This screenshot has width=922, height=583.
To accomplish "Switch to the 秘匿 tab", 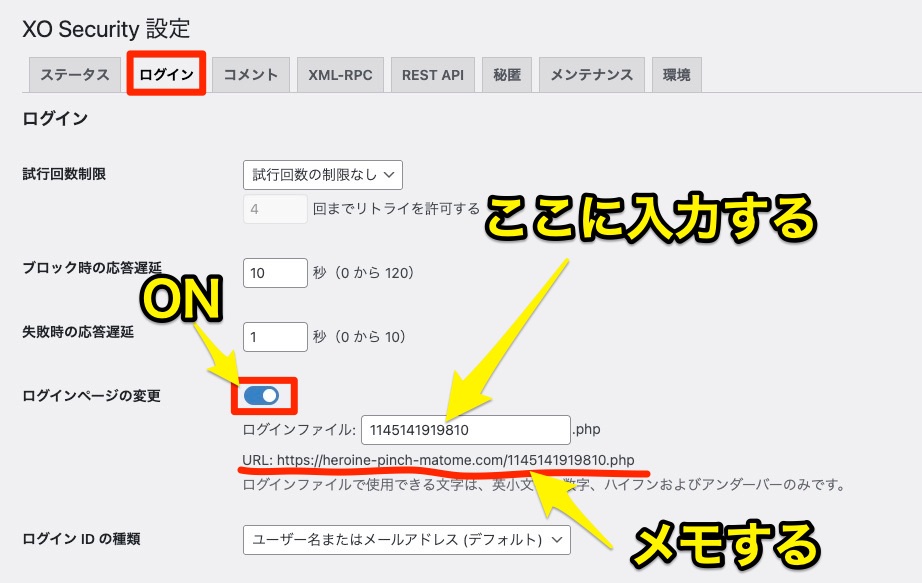I will [x=506, y=75].
